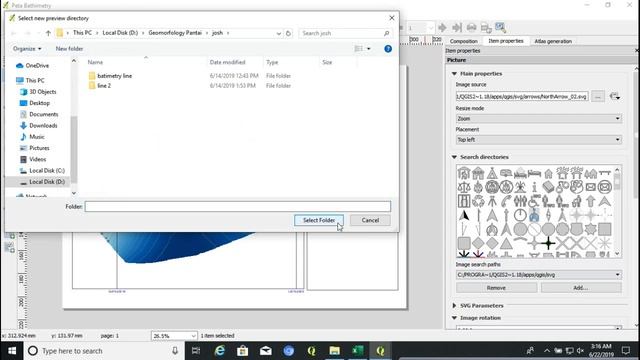Pick the black plus-cross SVG thumbnail
This screenshot has height=360, width=640.
click(548, 243)
